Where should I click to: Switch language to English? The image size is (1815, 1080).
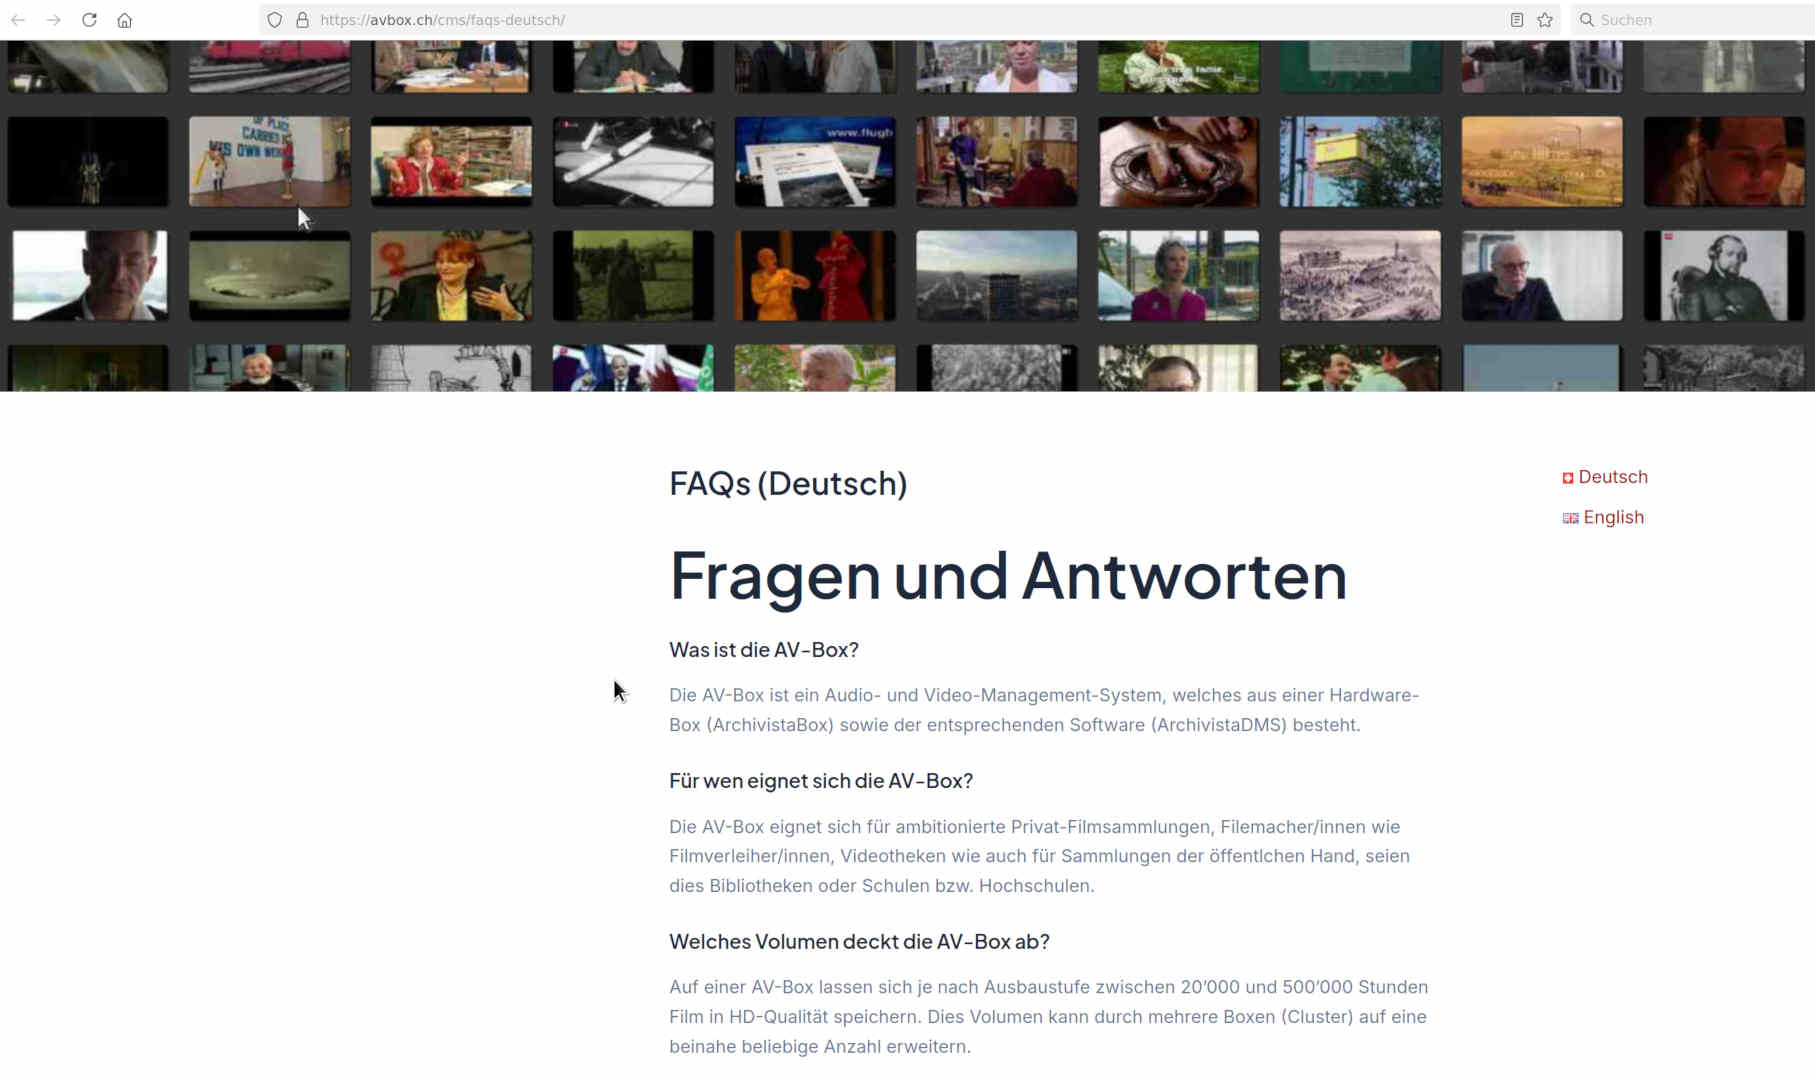1613,517
